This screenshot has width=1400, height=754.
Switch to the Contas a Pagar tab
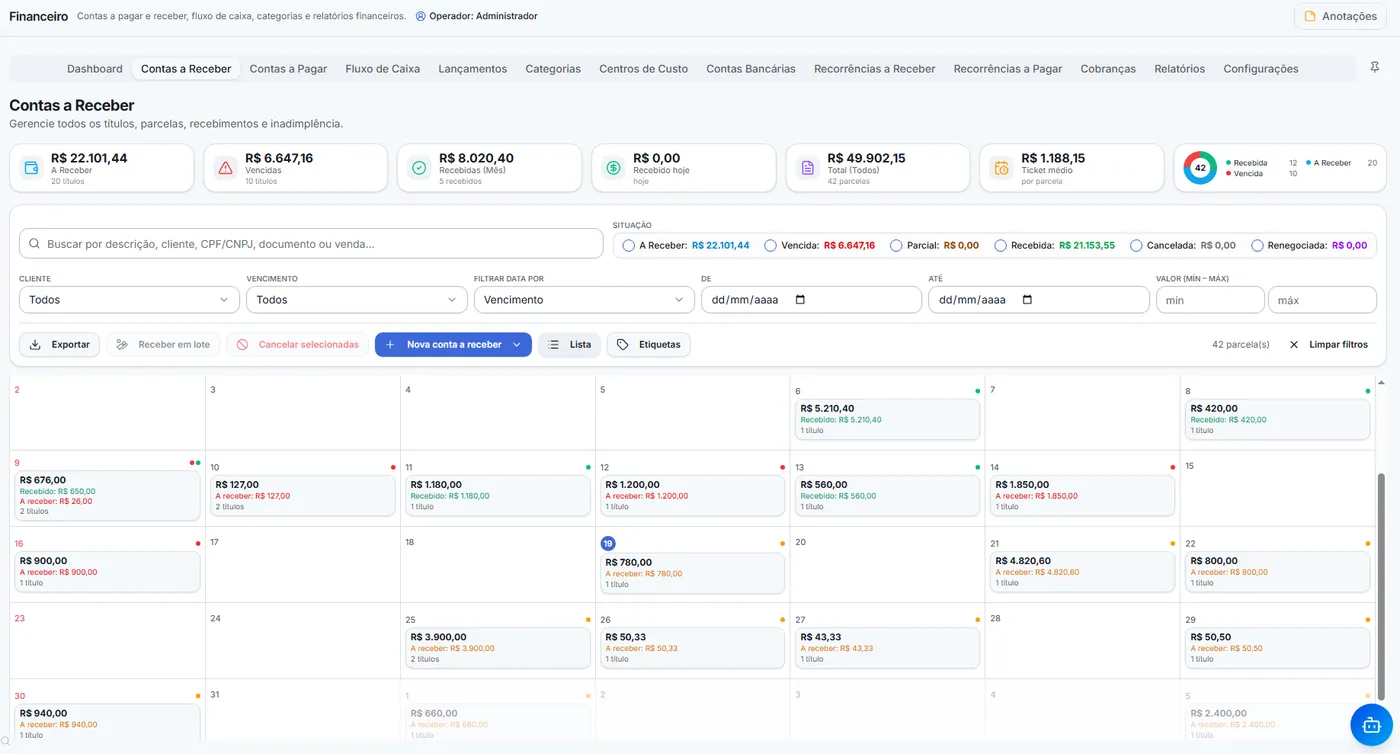(x=288, y=69)
